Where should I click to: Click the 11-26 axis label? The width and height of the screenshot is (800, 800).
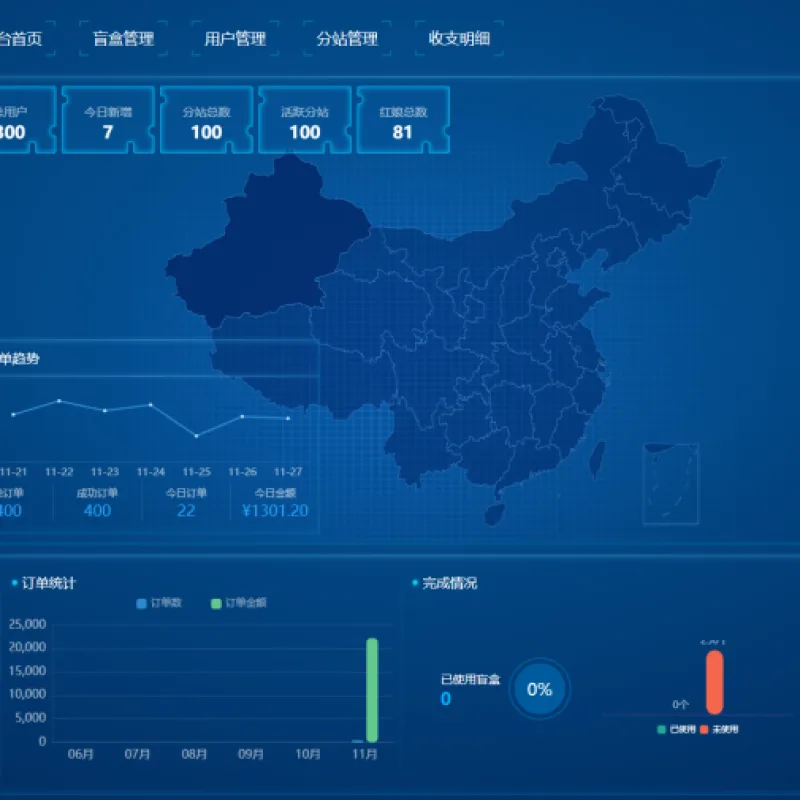242,472
